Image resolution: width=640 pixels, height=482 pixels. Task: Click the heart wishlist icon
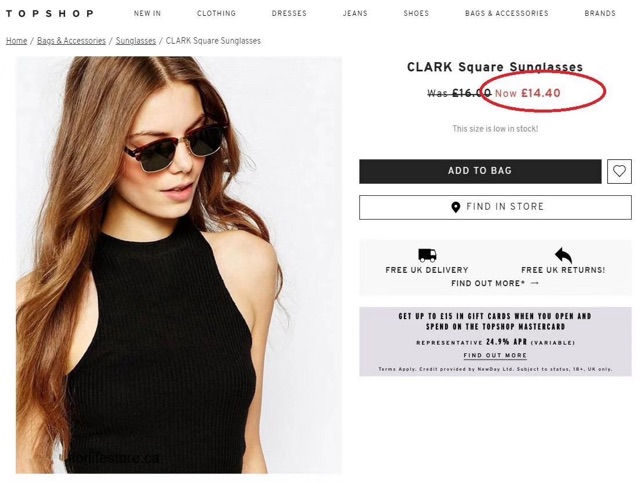[619, 171]
